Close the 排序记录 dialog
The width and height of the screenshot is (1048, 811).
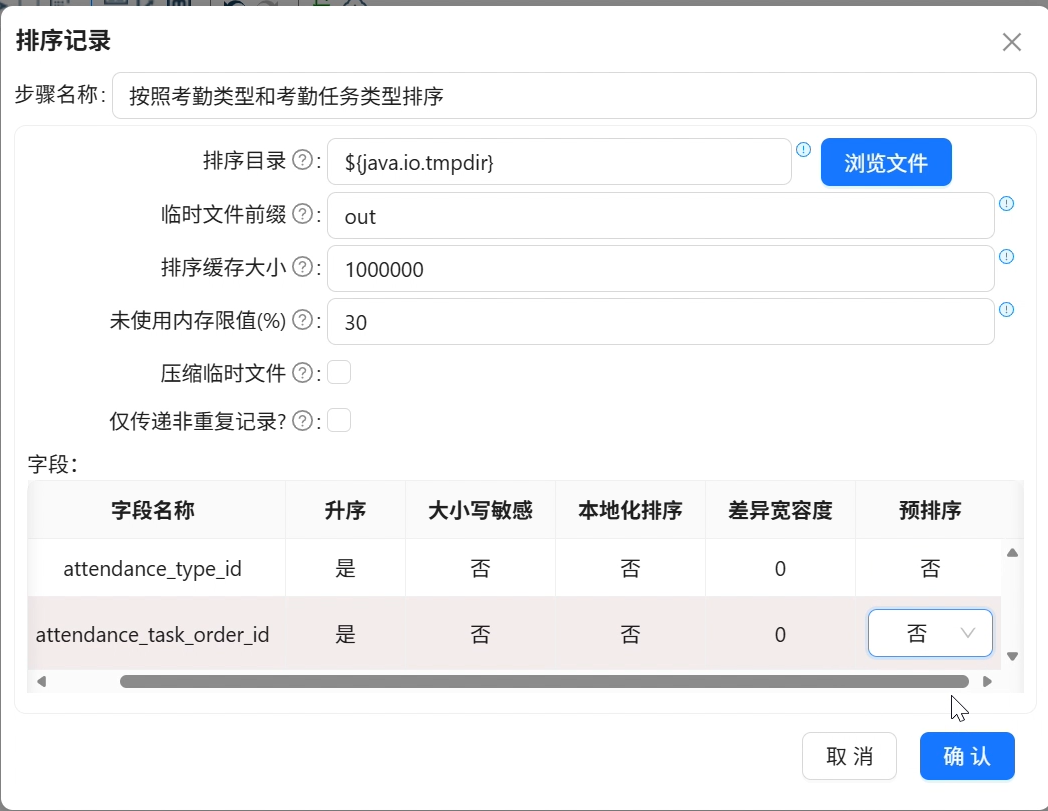pos(1011,42)
